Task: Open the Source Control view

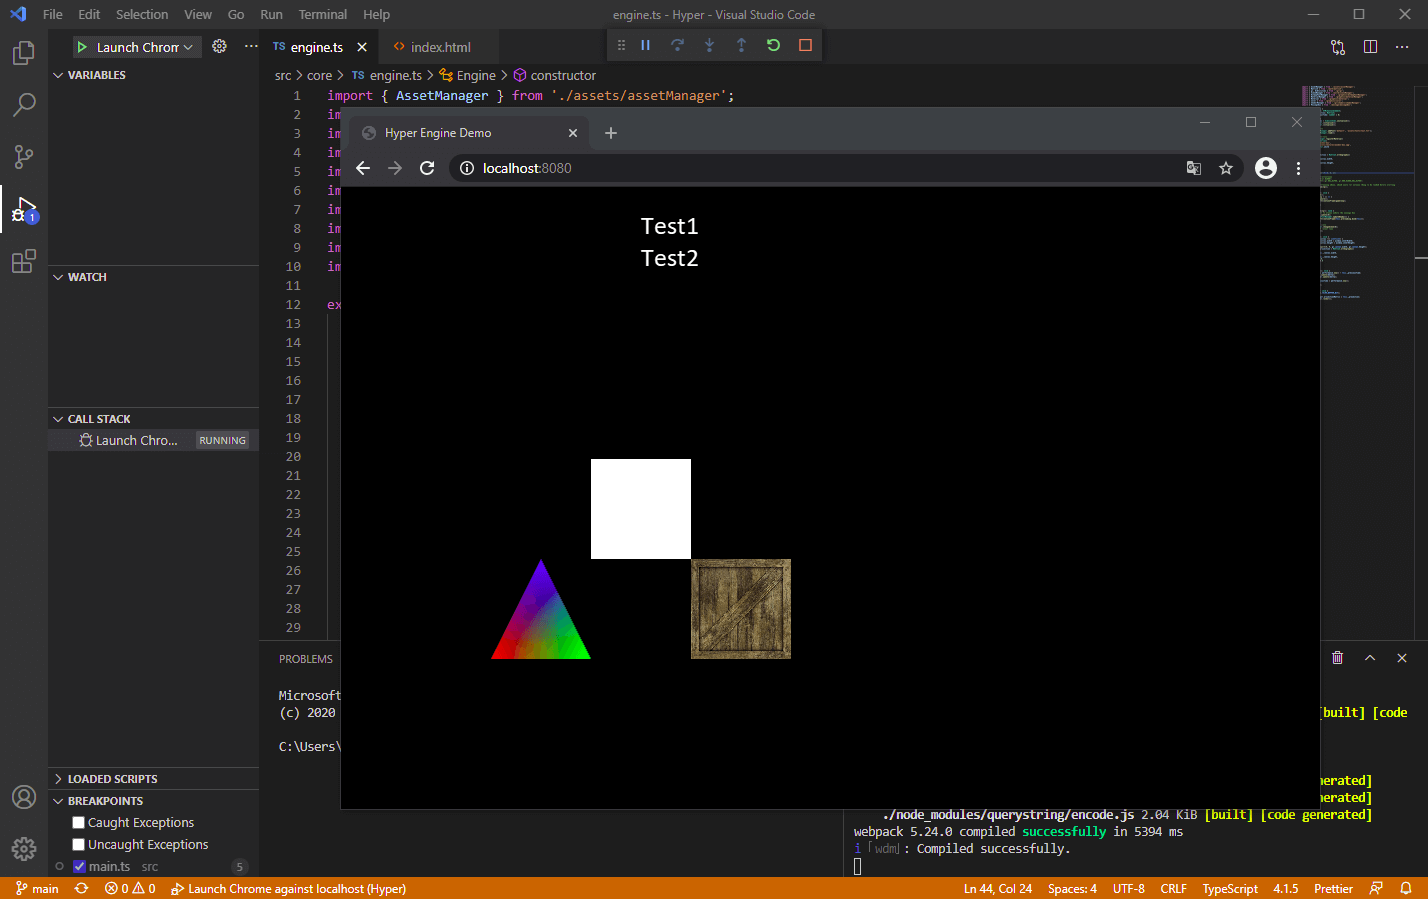Action: click(x=24, y=157)
